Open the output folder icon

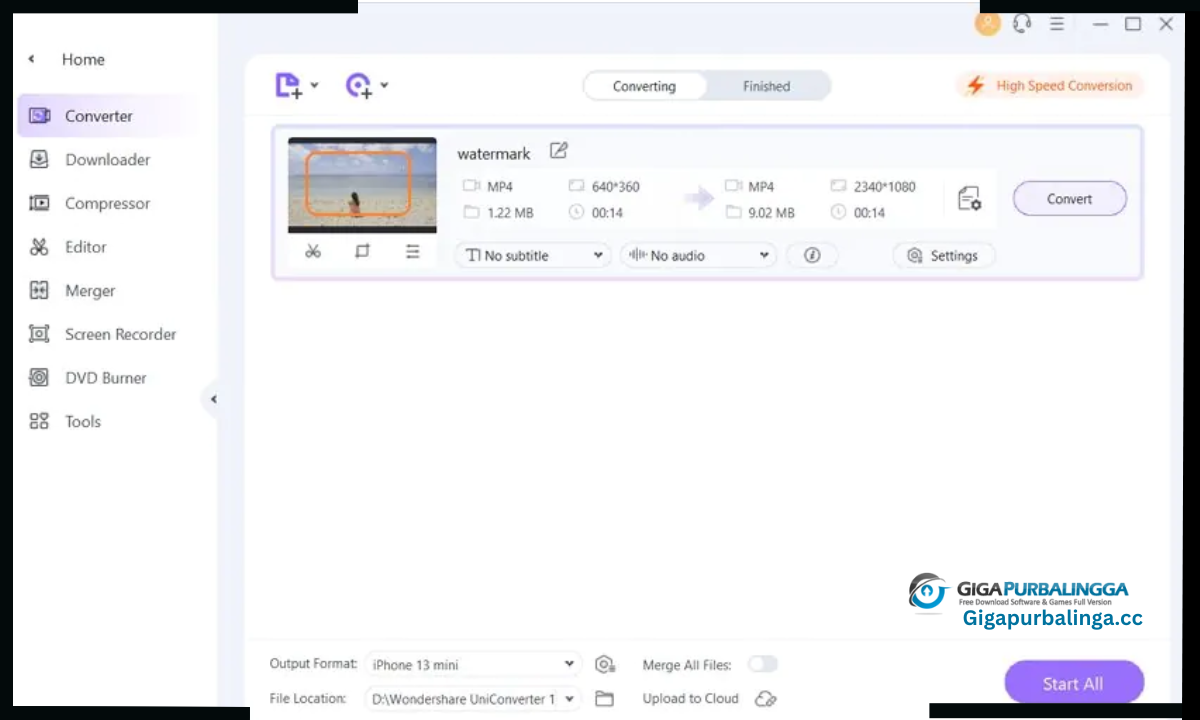click(x=604, y=699)
